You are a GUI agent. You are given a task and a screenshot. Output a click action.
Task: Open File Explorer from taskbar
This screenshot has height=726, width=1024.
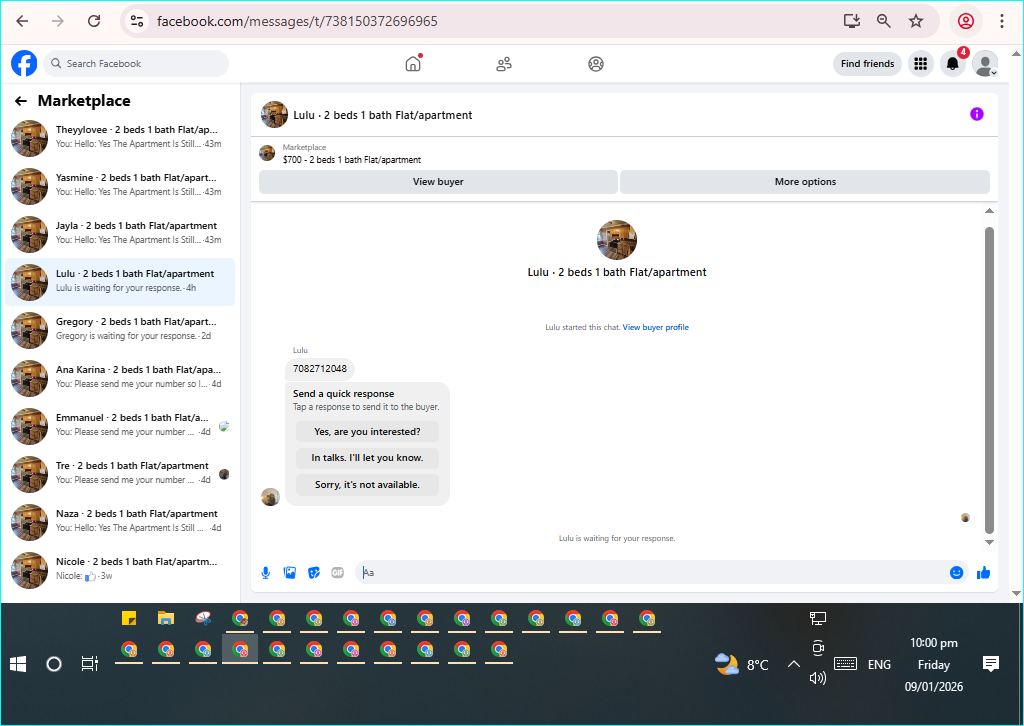(x=166, y=618)
